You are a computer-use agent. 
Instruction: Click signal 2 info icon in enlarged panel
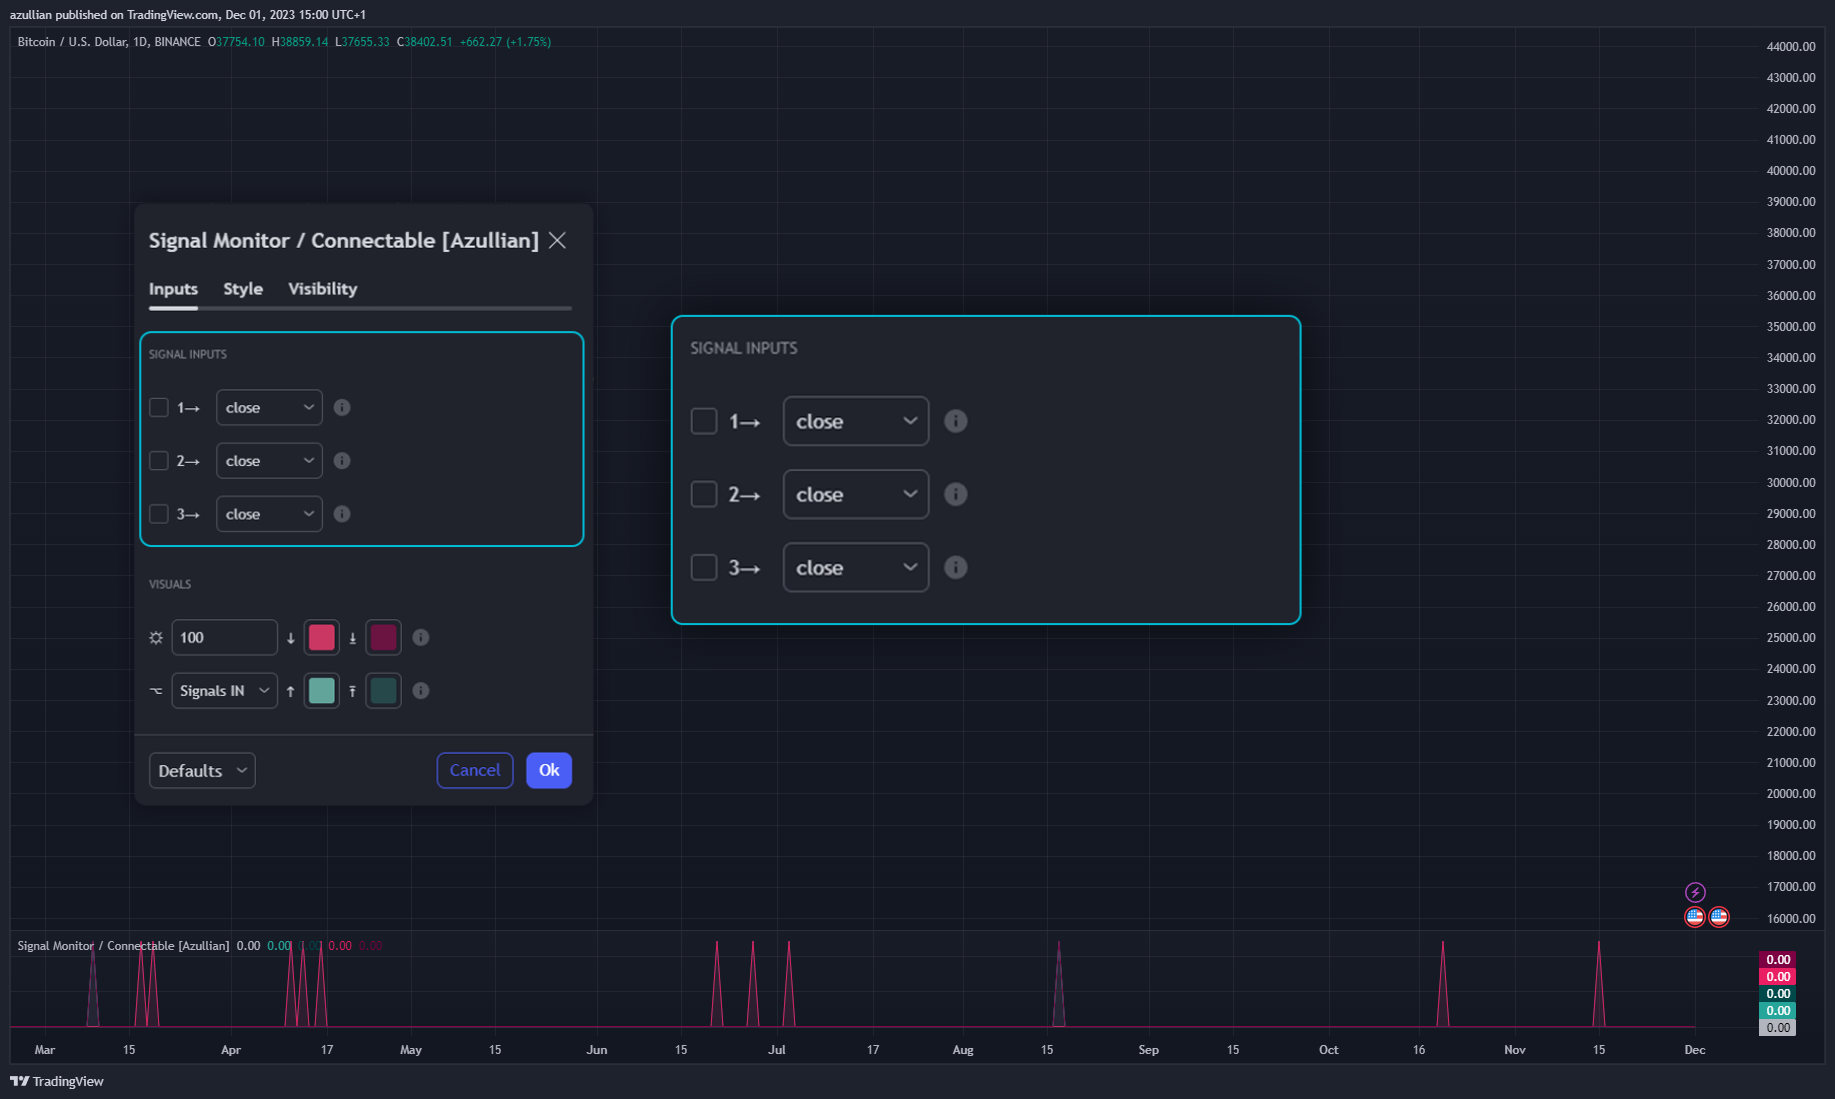956,494
